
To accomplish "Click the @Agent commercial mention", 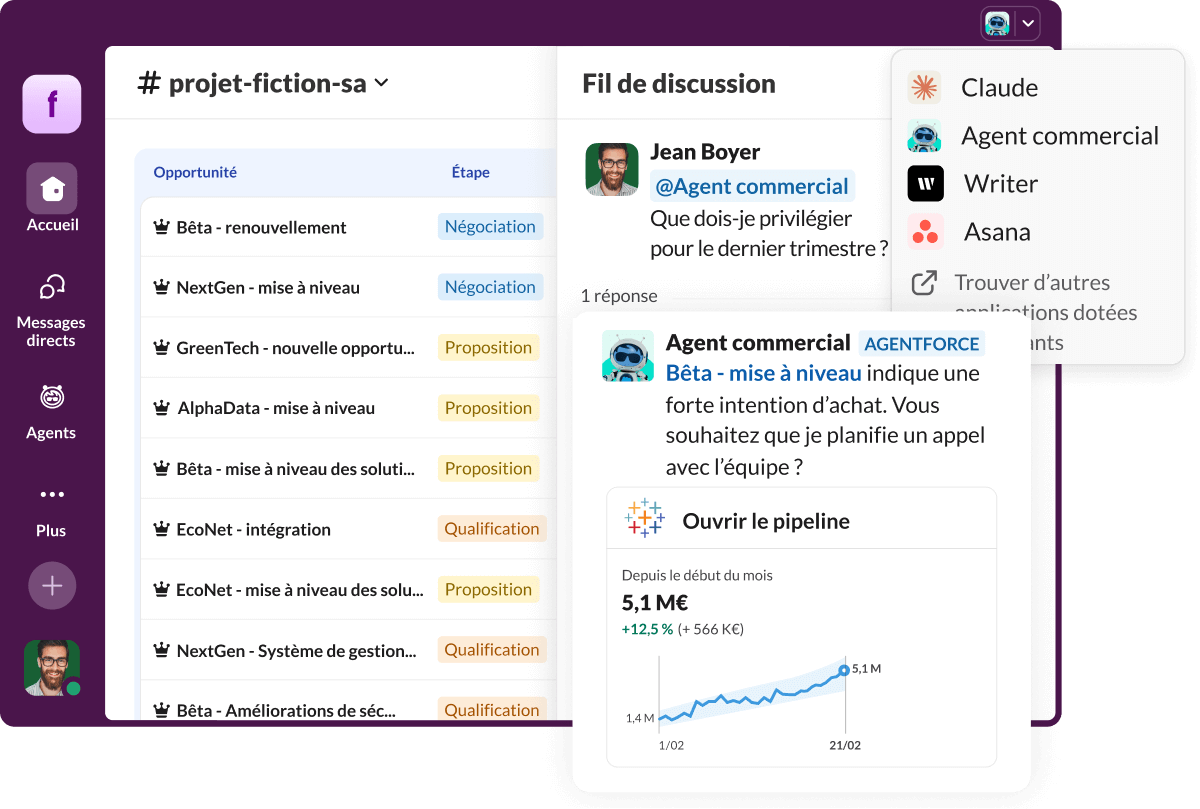I will 752,186.
